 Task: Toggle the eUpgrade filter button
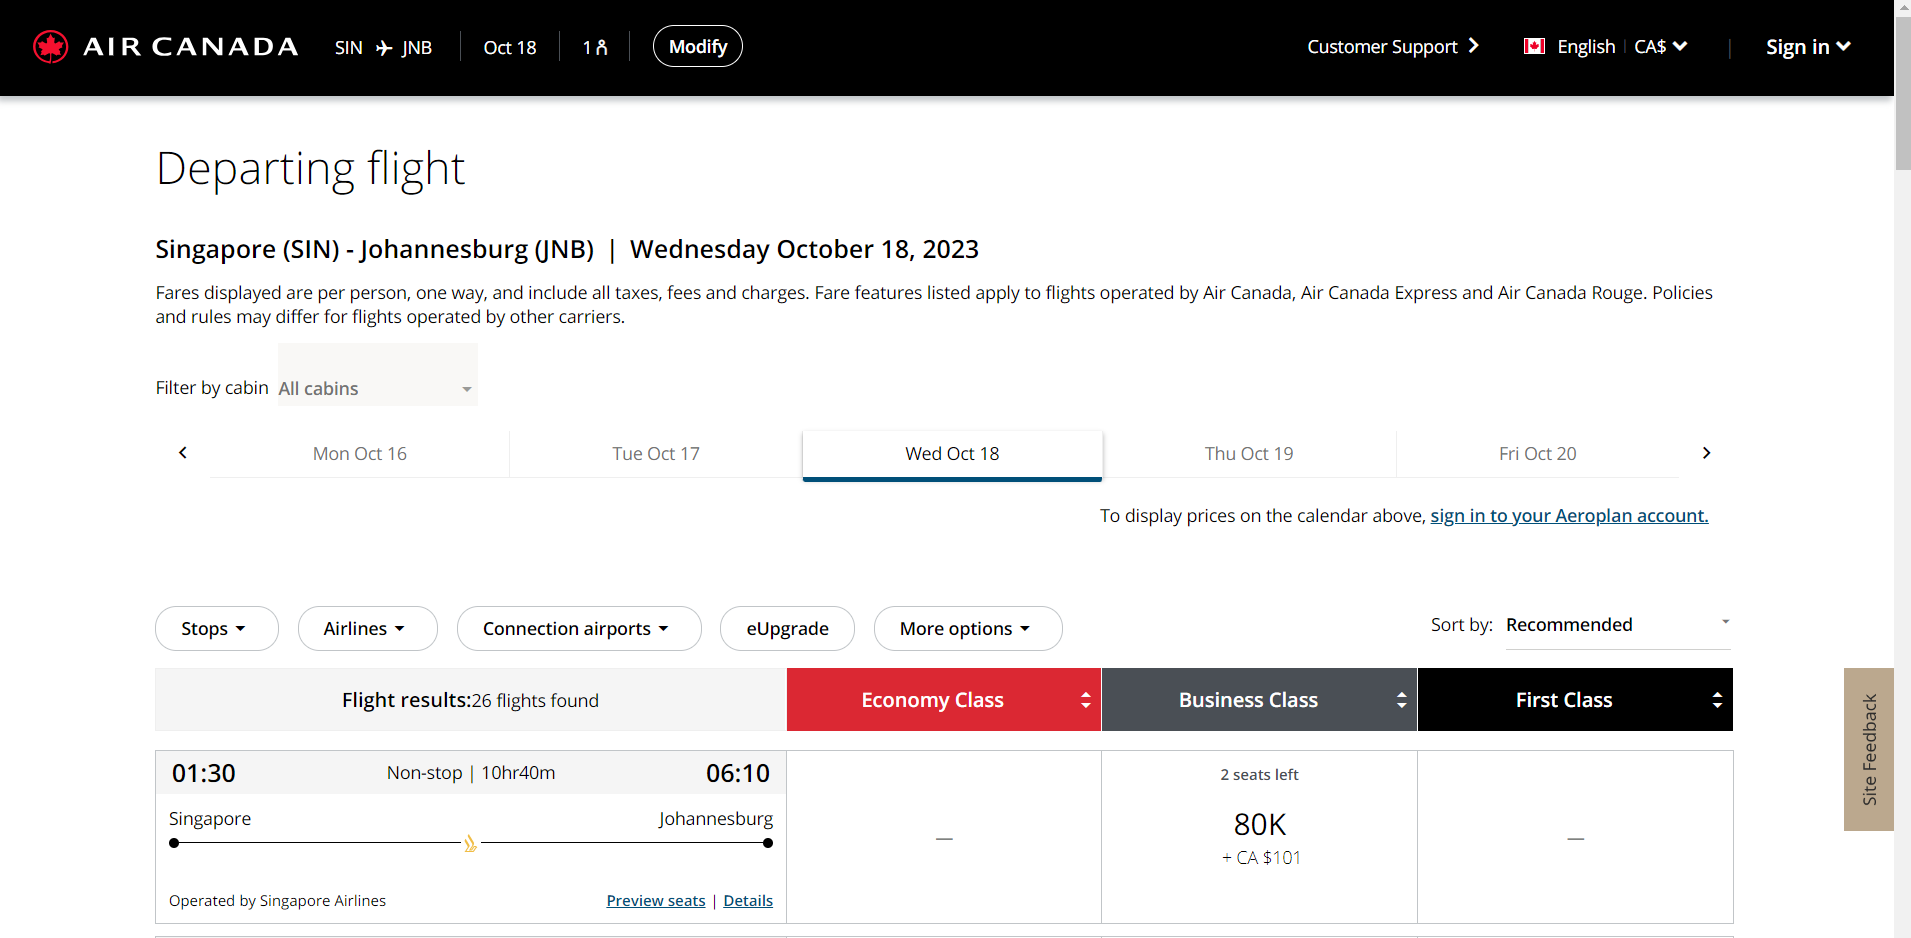pos(787,628)
